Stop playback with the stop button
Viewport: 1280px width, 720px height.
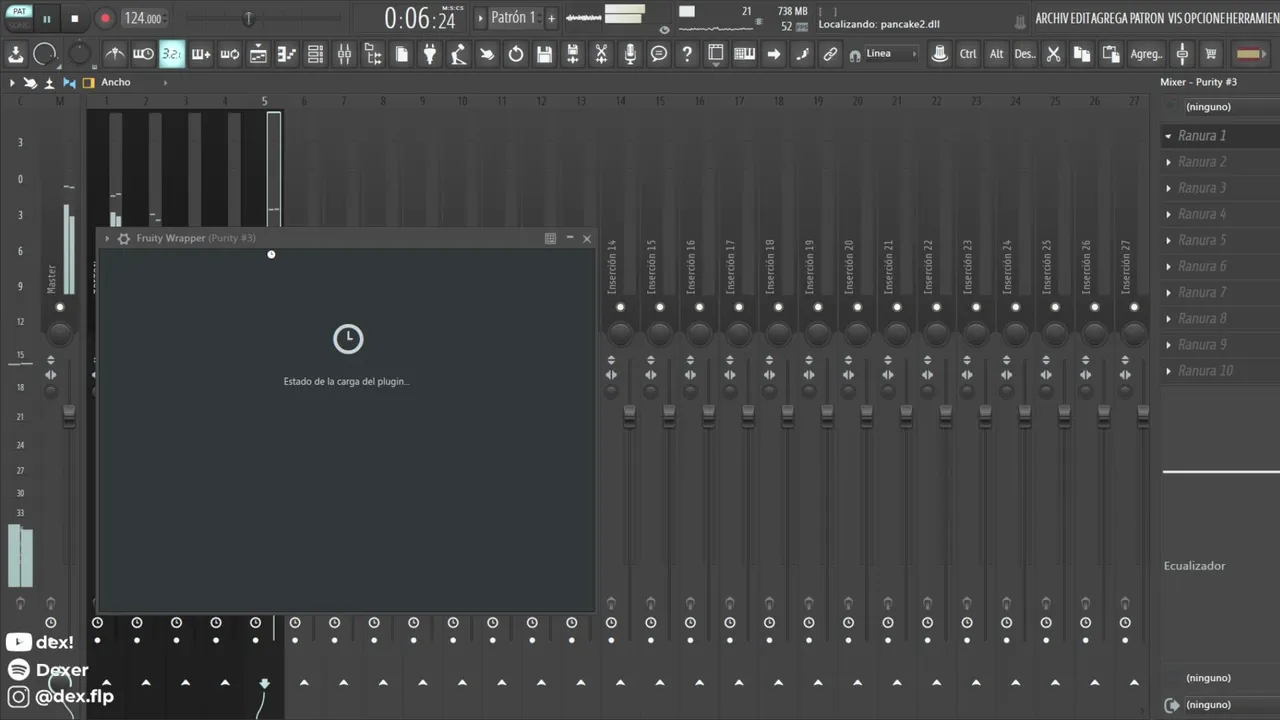[75, 18]
